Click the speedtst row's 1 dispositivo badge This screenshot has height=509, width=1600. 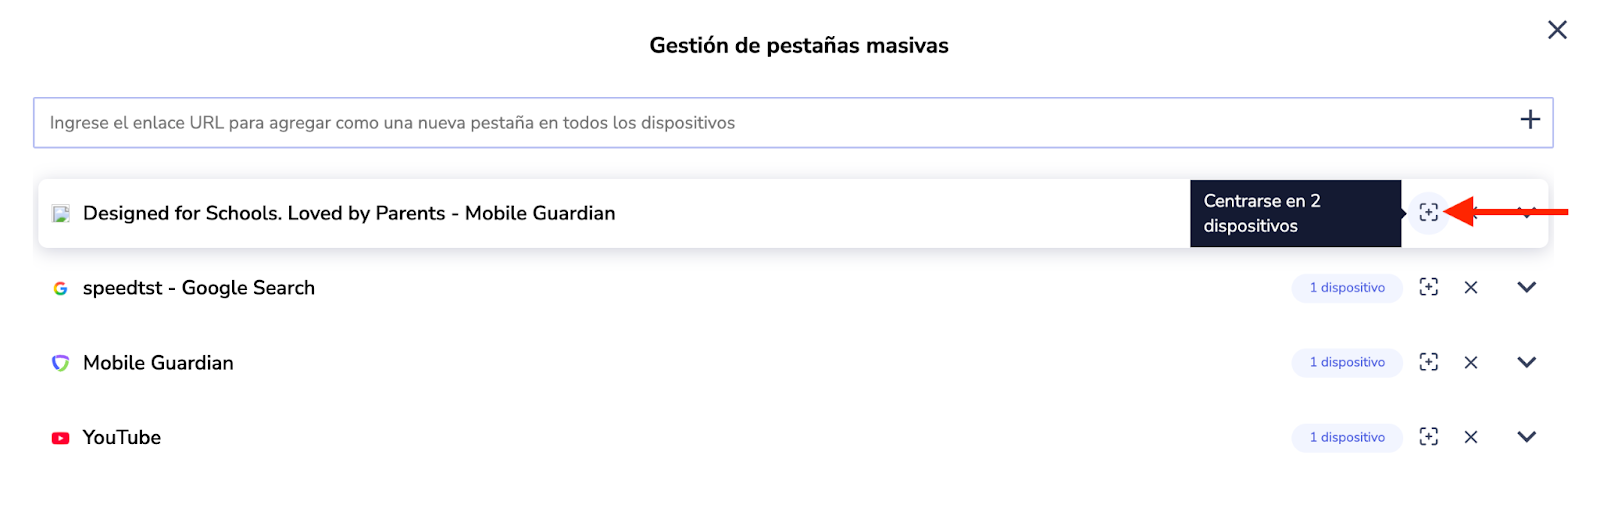click(1346, 288)
